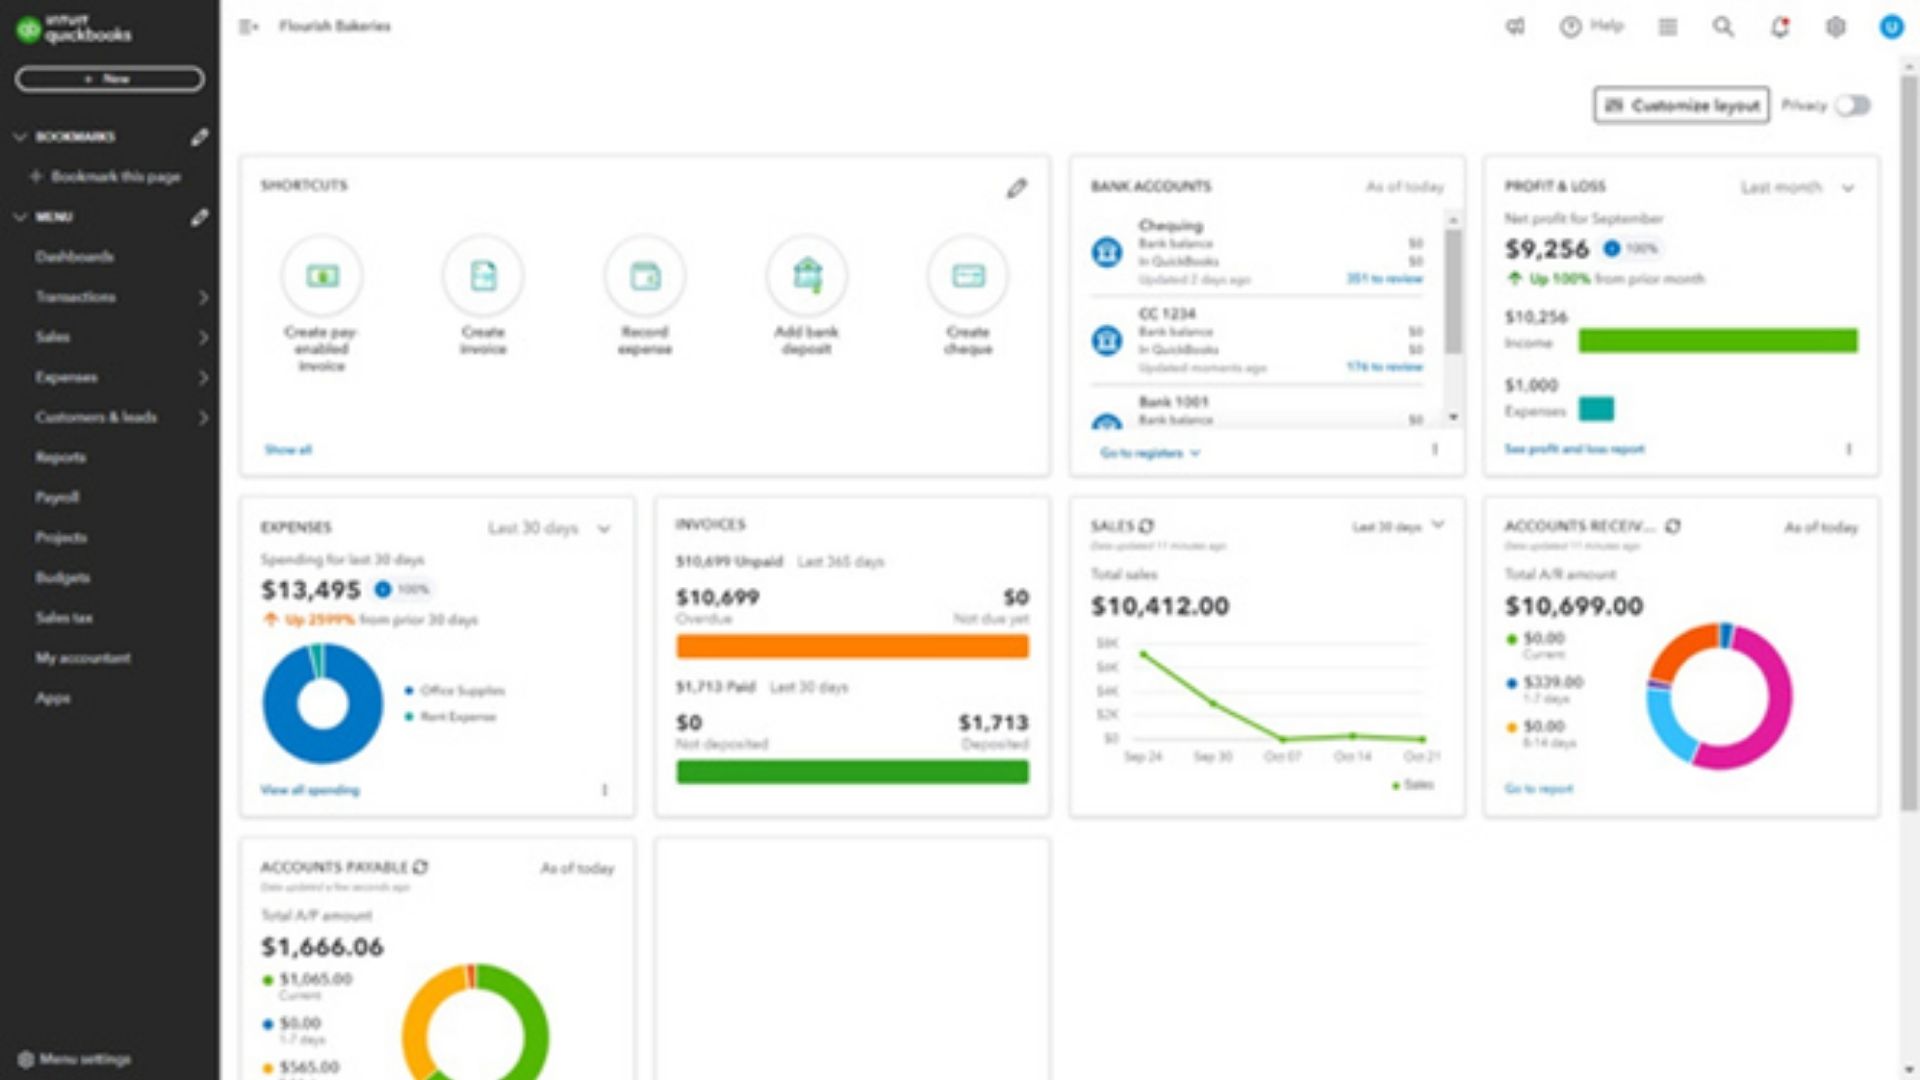This screenshot has height=1080, width=1920.
Task: Expand the Sales menu chevron
Action: (203, 337)
